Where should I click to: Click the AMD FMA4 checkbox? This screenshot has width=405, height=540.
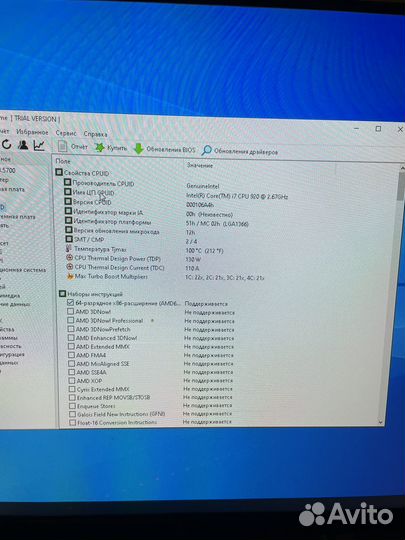[71, 355]
